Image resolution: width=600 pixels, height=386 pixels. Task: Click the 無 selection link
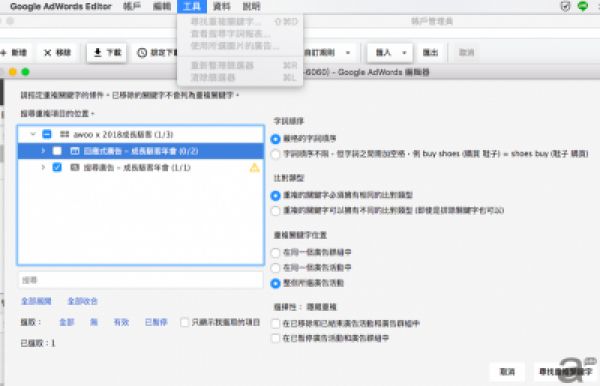click(94, 322)
